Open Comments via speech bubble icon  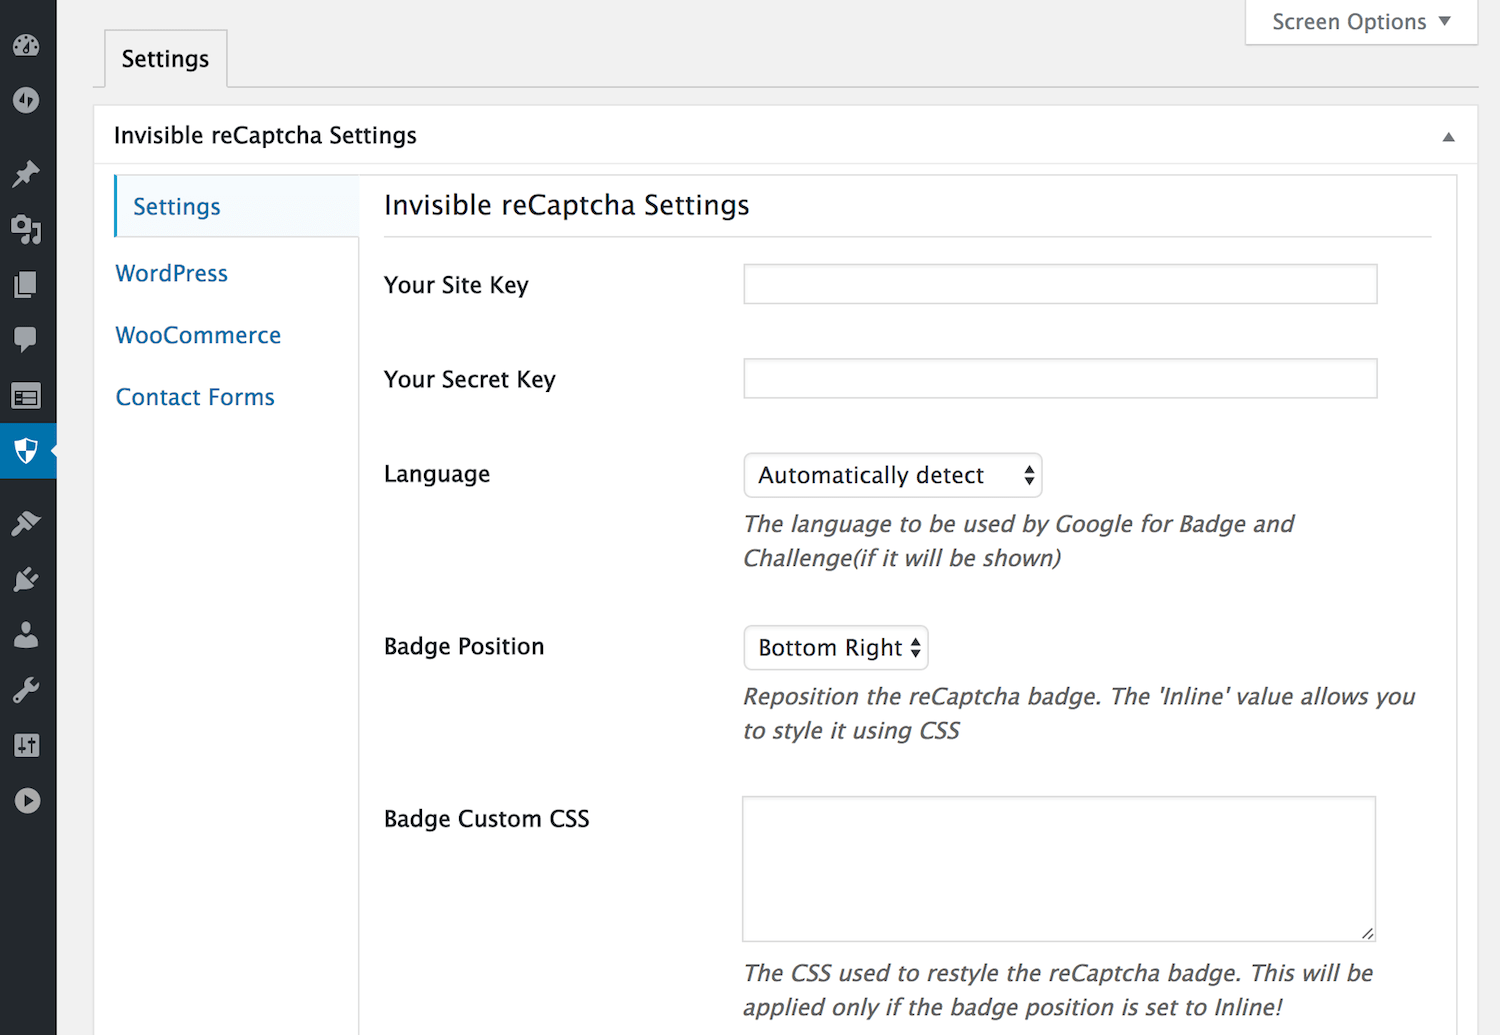click(26, 340)
